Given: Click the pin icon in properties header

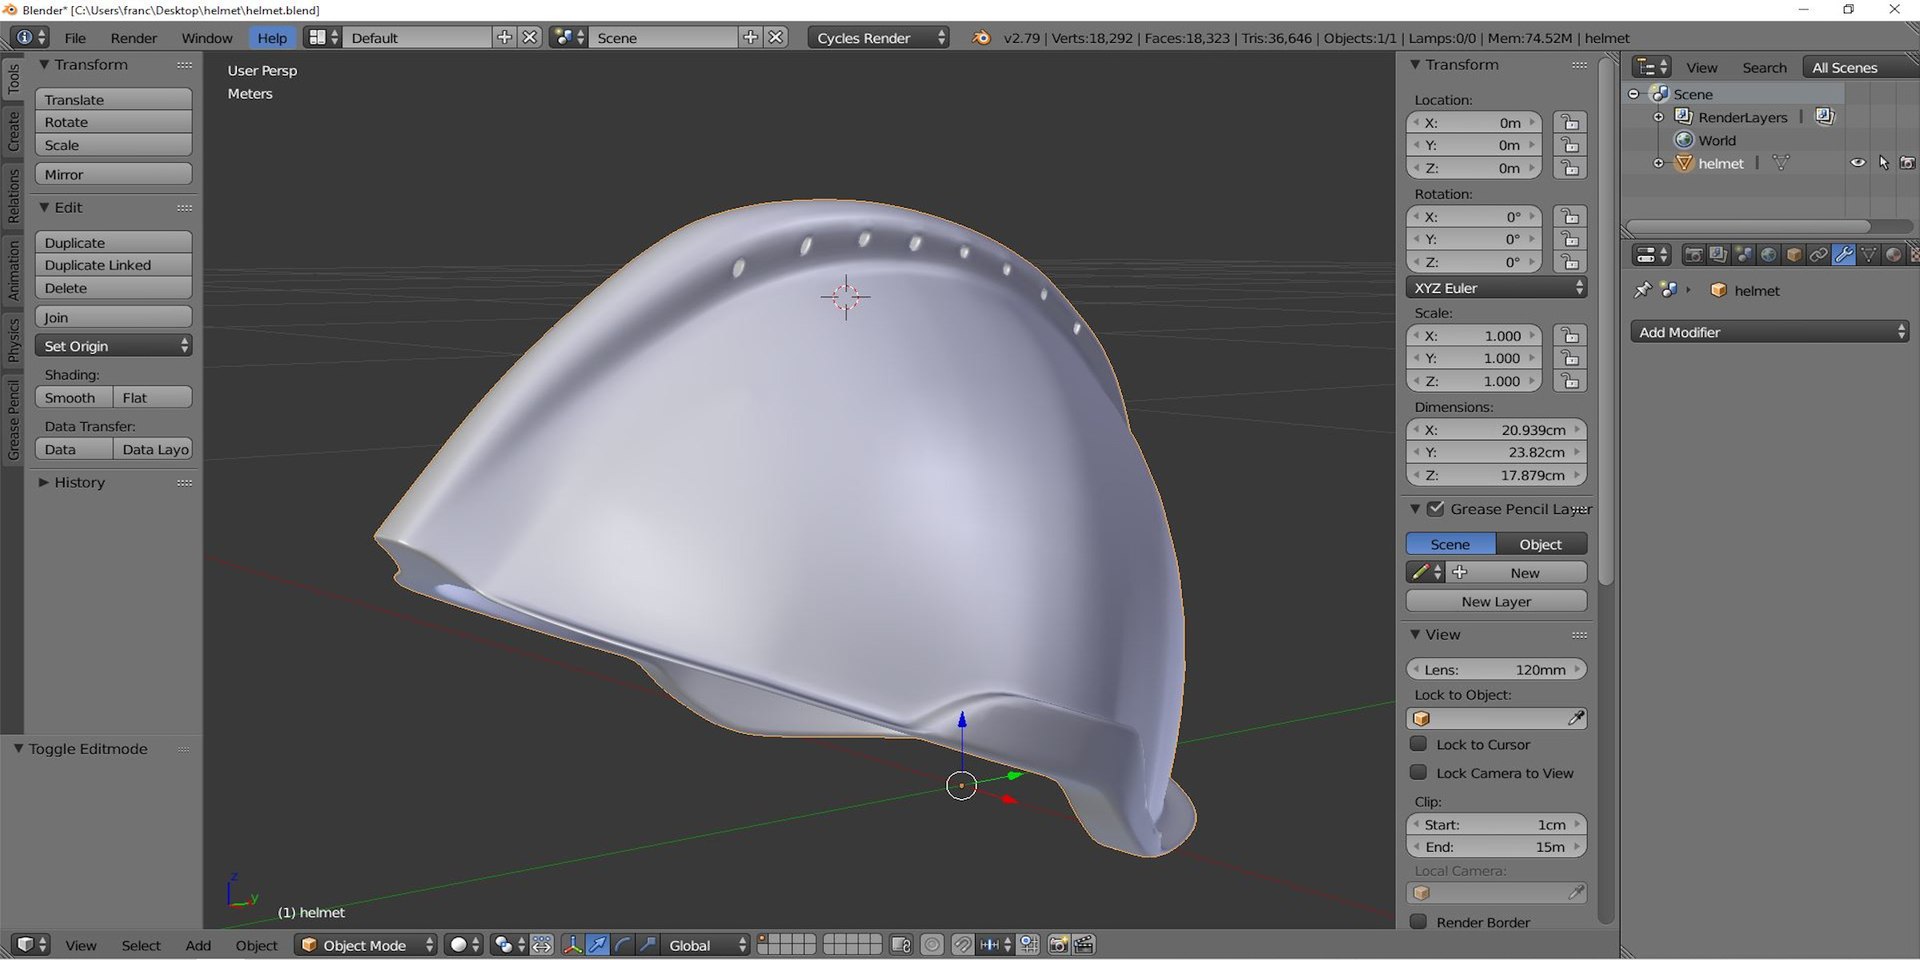Looking at the screenshot, I should (1643, 290).
